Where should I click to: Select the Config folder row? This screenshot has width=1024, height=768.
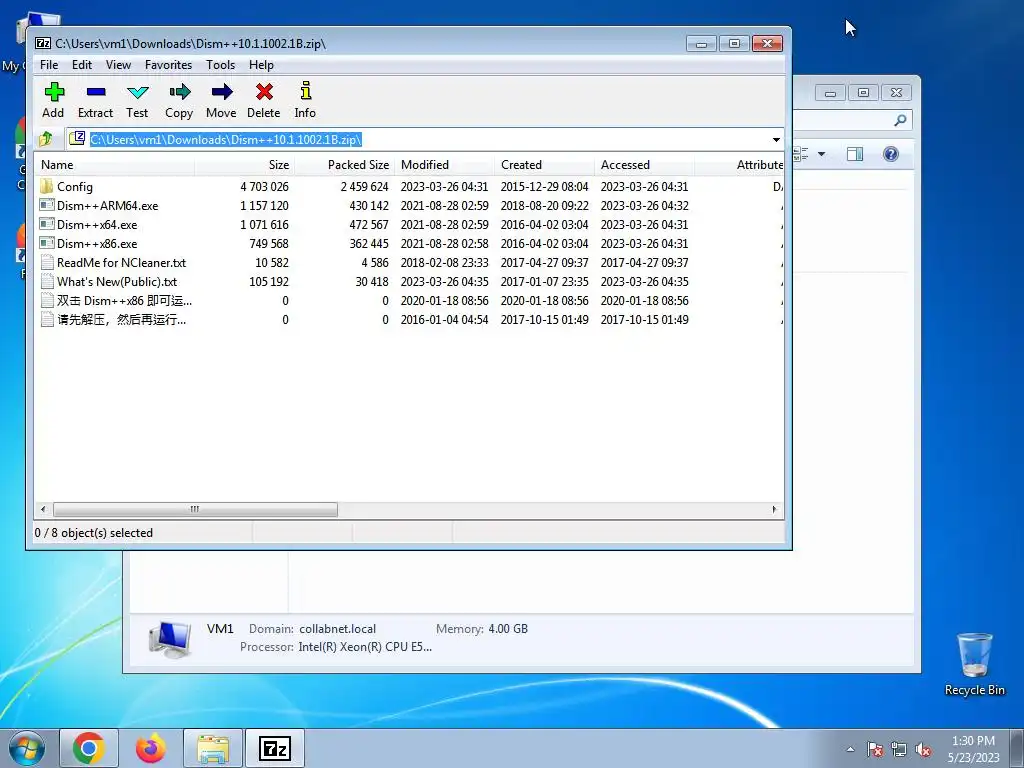point(409,186)
